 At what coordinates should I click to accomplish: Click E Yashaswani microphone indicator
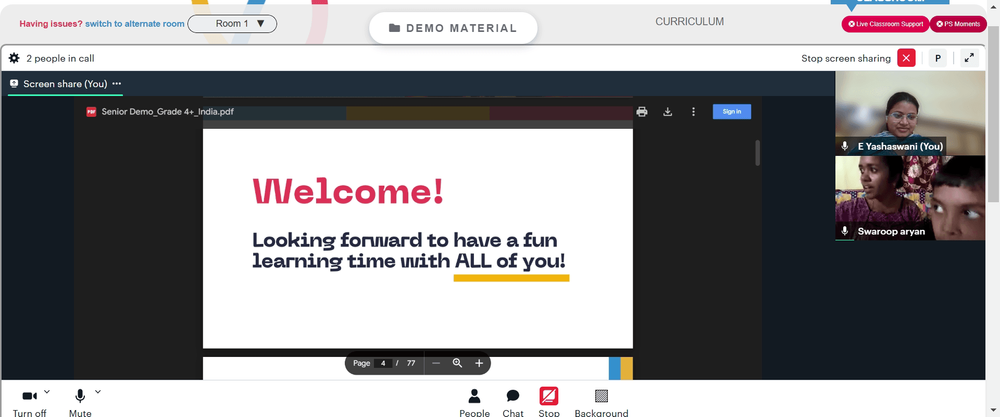coord(844,146)
